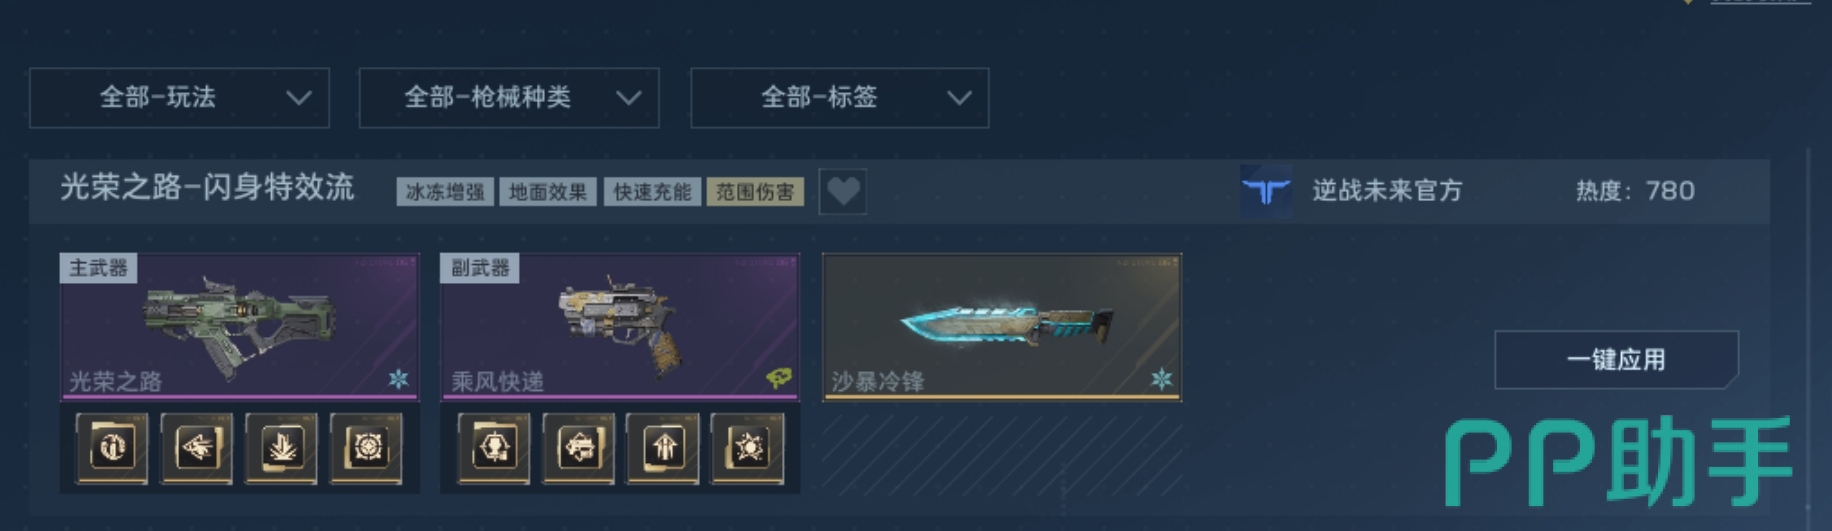Viewport: 1832px width, 531px height.
Task: Open the 沙暴冷锋 knife card
Action: click(x=1002, y=327)
